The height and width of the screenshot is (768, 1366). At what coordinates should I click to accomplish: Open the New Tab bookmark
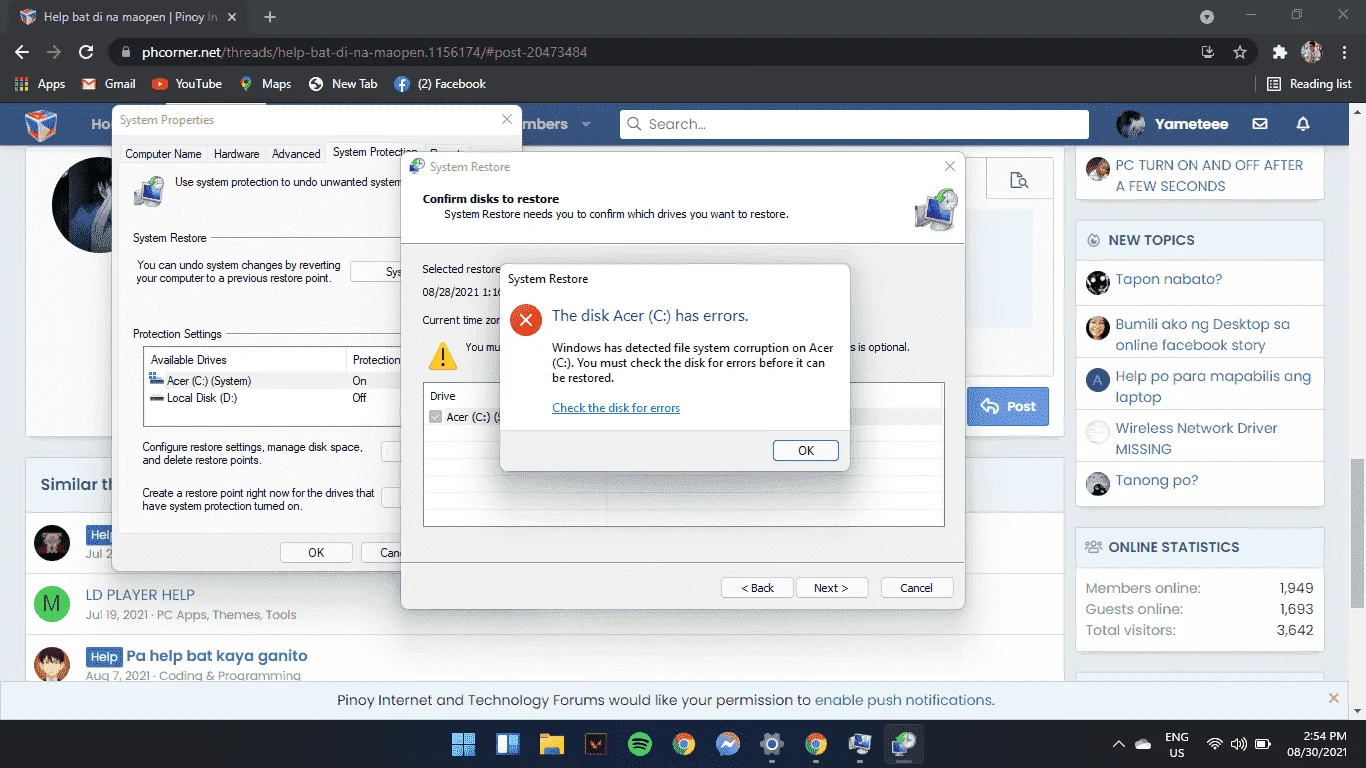[x=342, y=84]
